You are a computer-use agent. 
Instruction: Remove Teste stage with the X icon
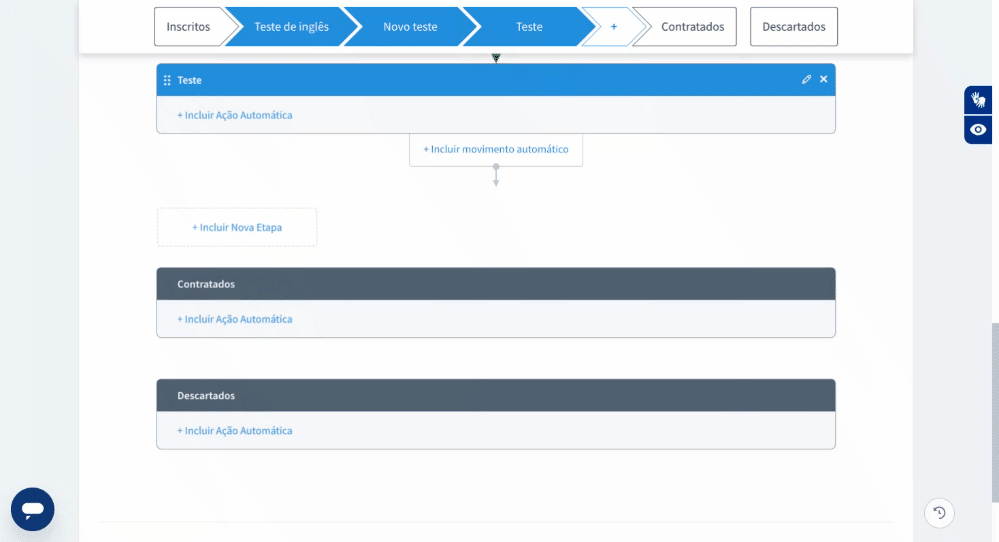(824, 80)
